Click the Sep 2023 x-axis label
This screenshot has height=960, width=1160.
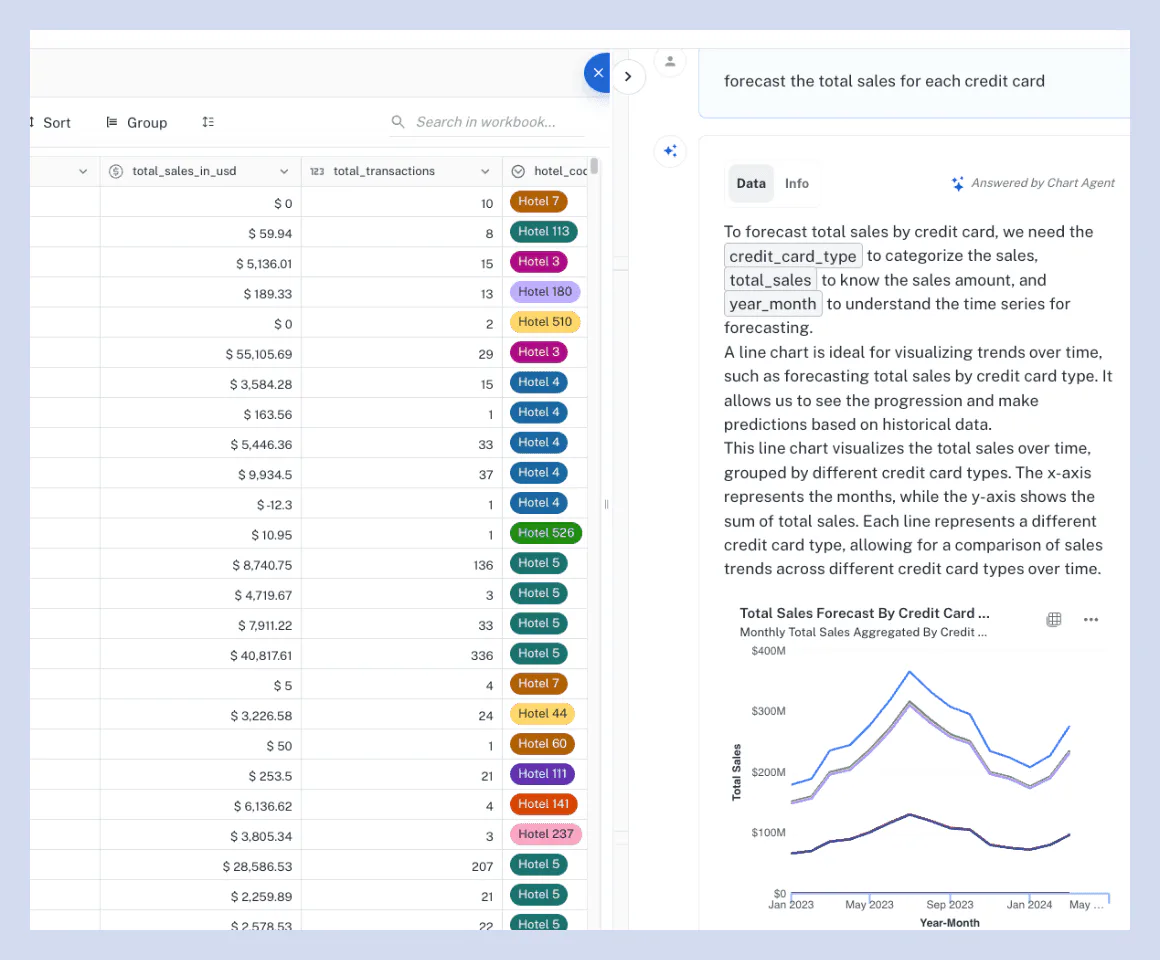click(x=950, y=905)
